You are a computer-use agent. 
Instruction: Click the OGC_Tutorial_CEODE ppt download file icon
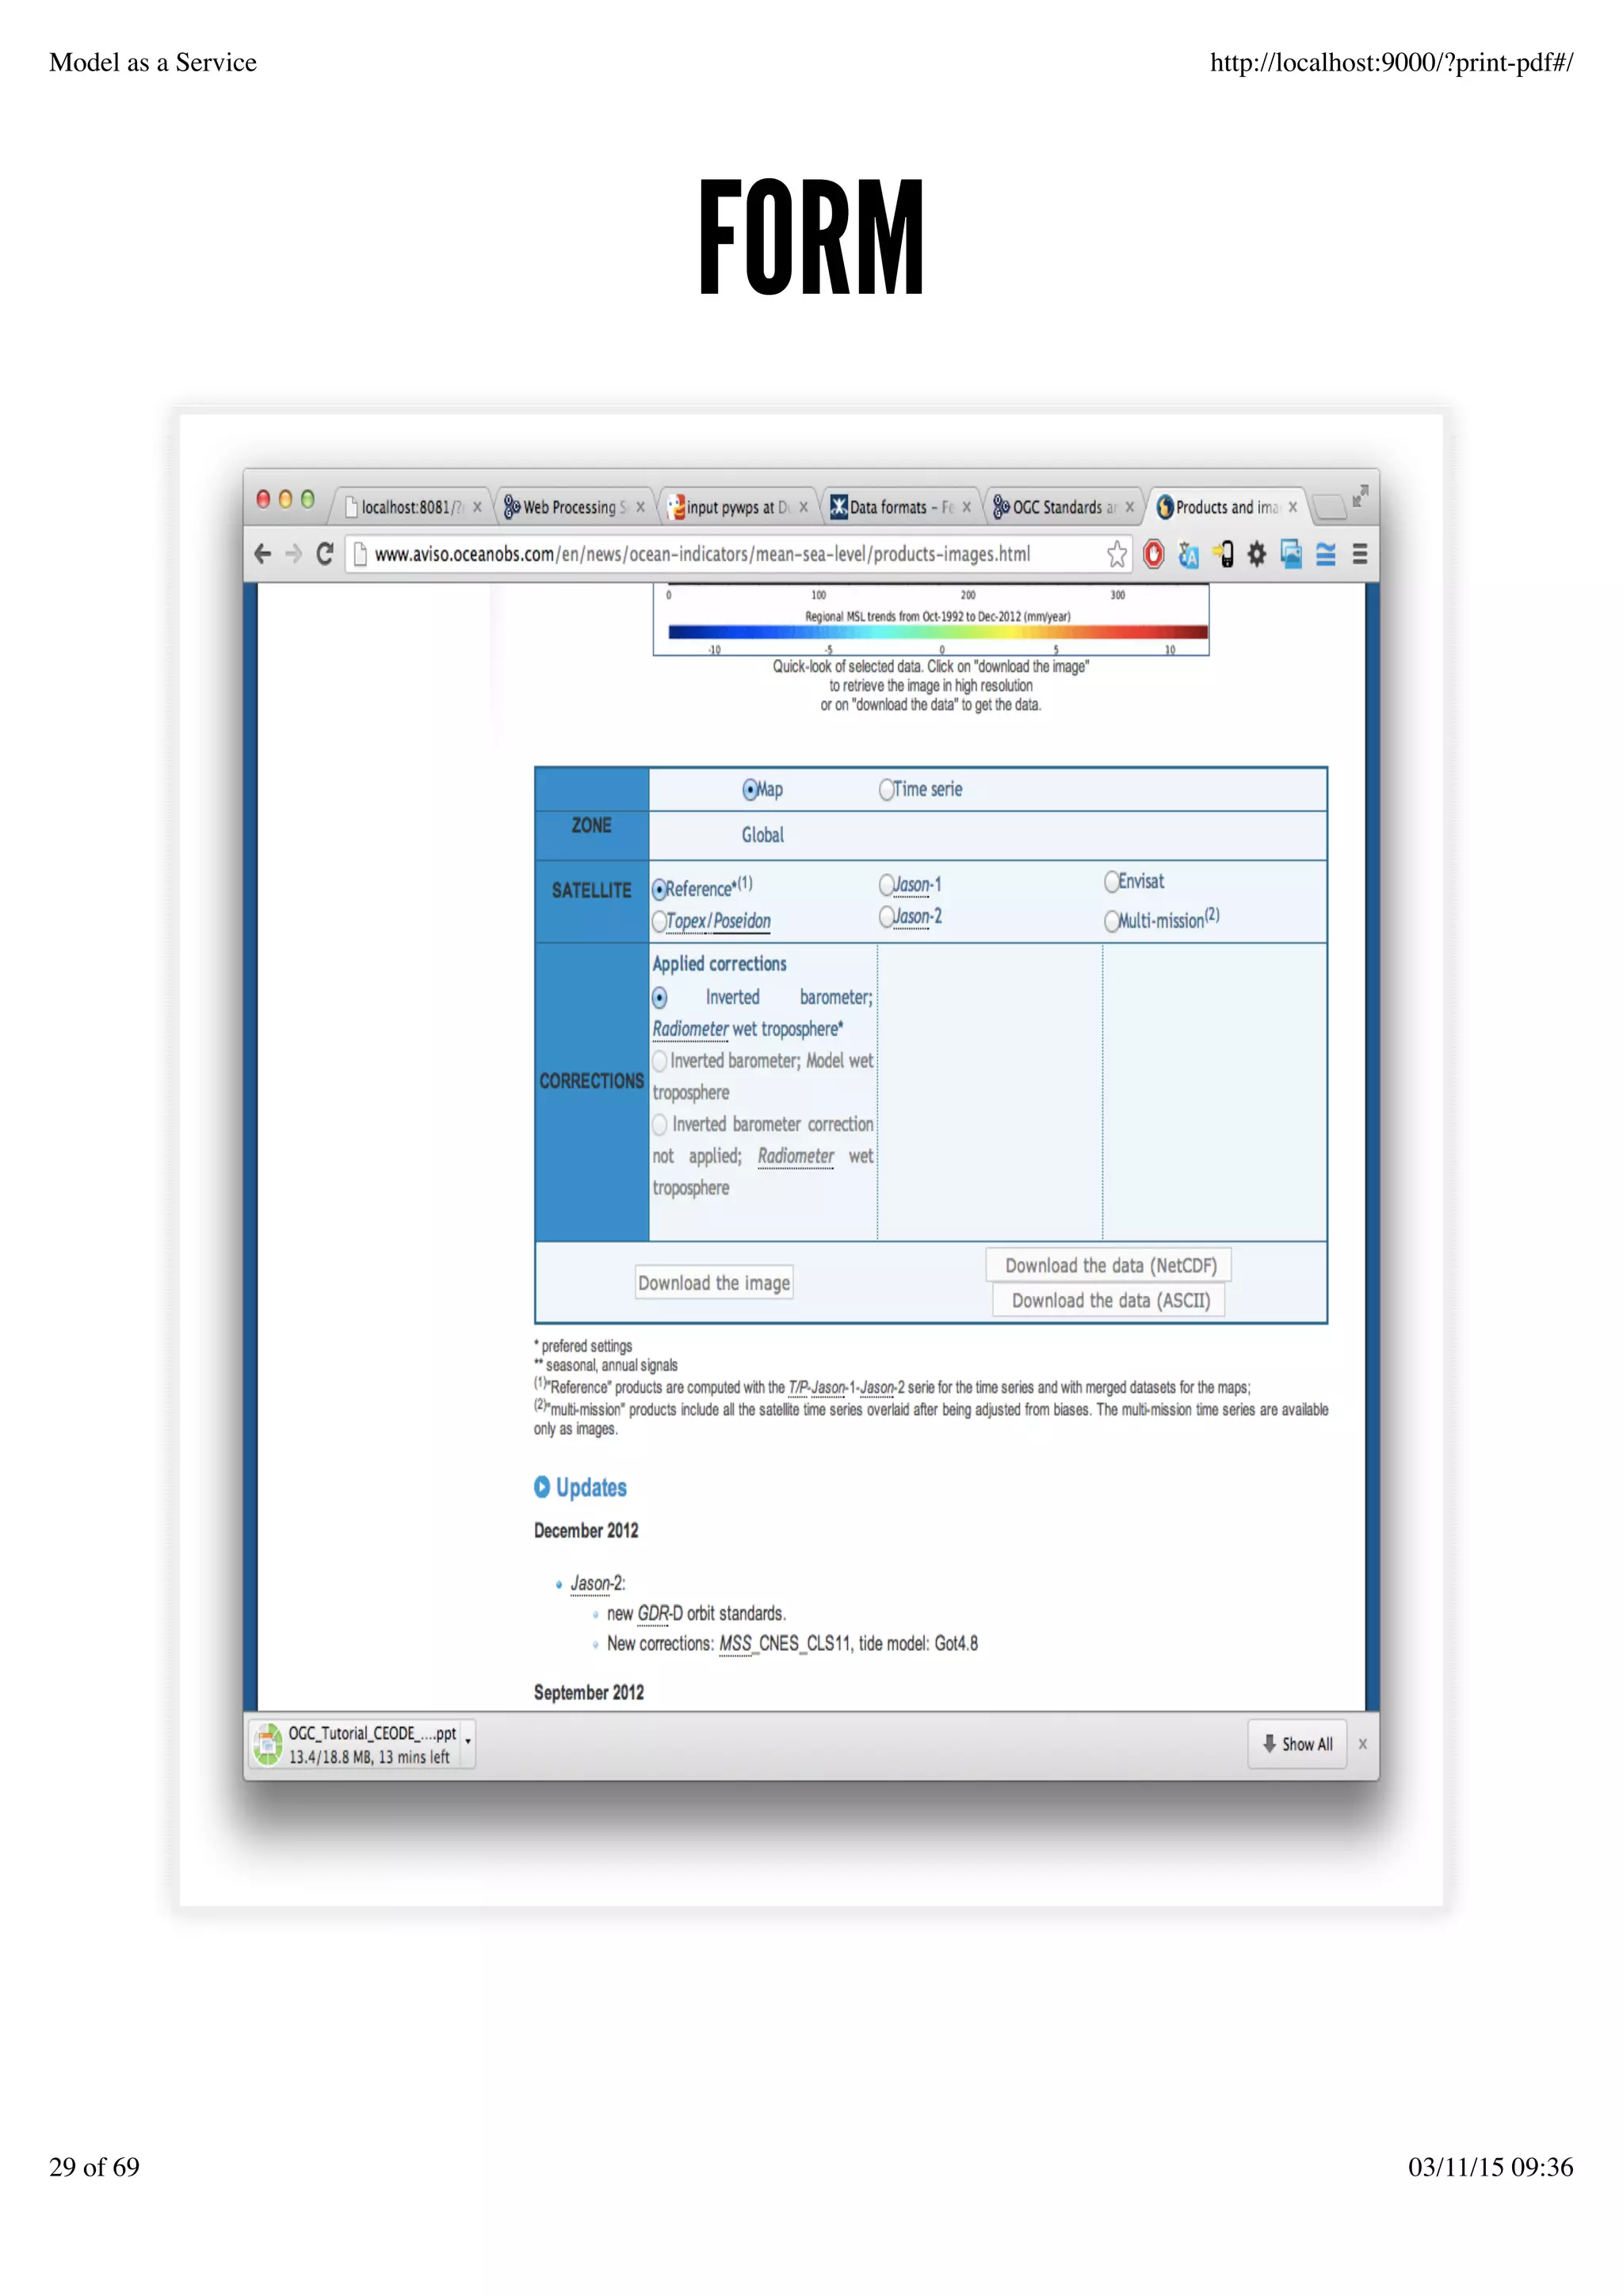(267, 1744)
